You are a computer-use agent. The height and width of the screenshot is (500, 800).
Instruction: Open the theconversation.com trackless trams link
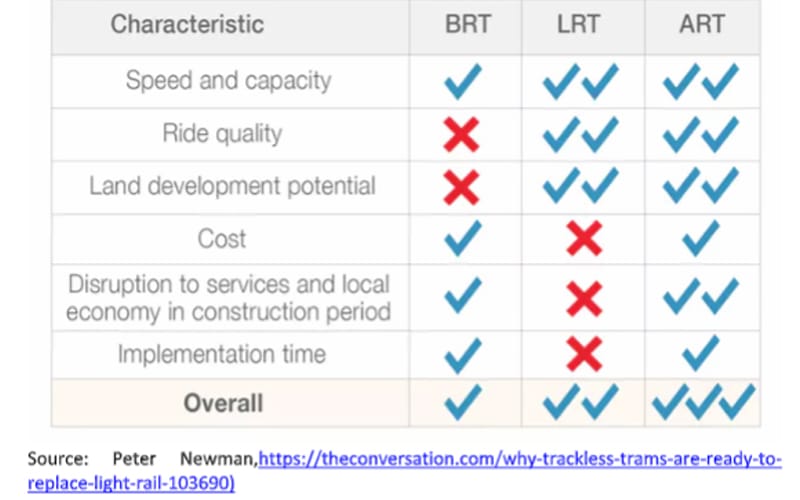(x=519, y=459)
